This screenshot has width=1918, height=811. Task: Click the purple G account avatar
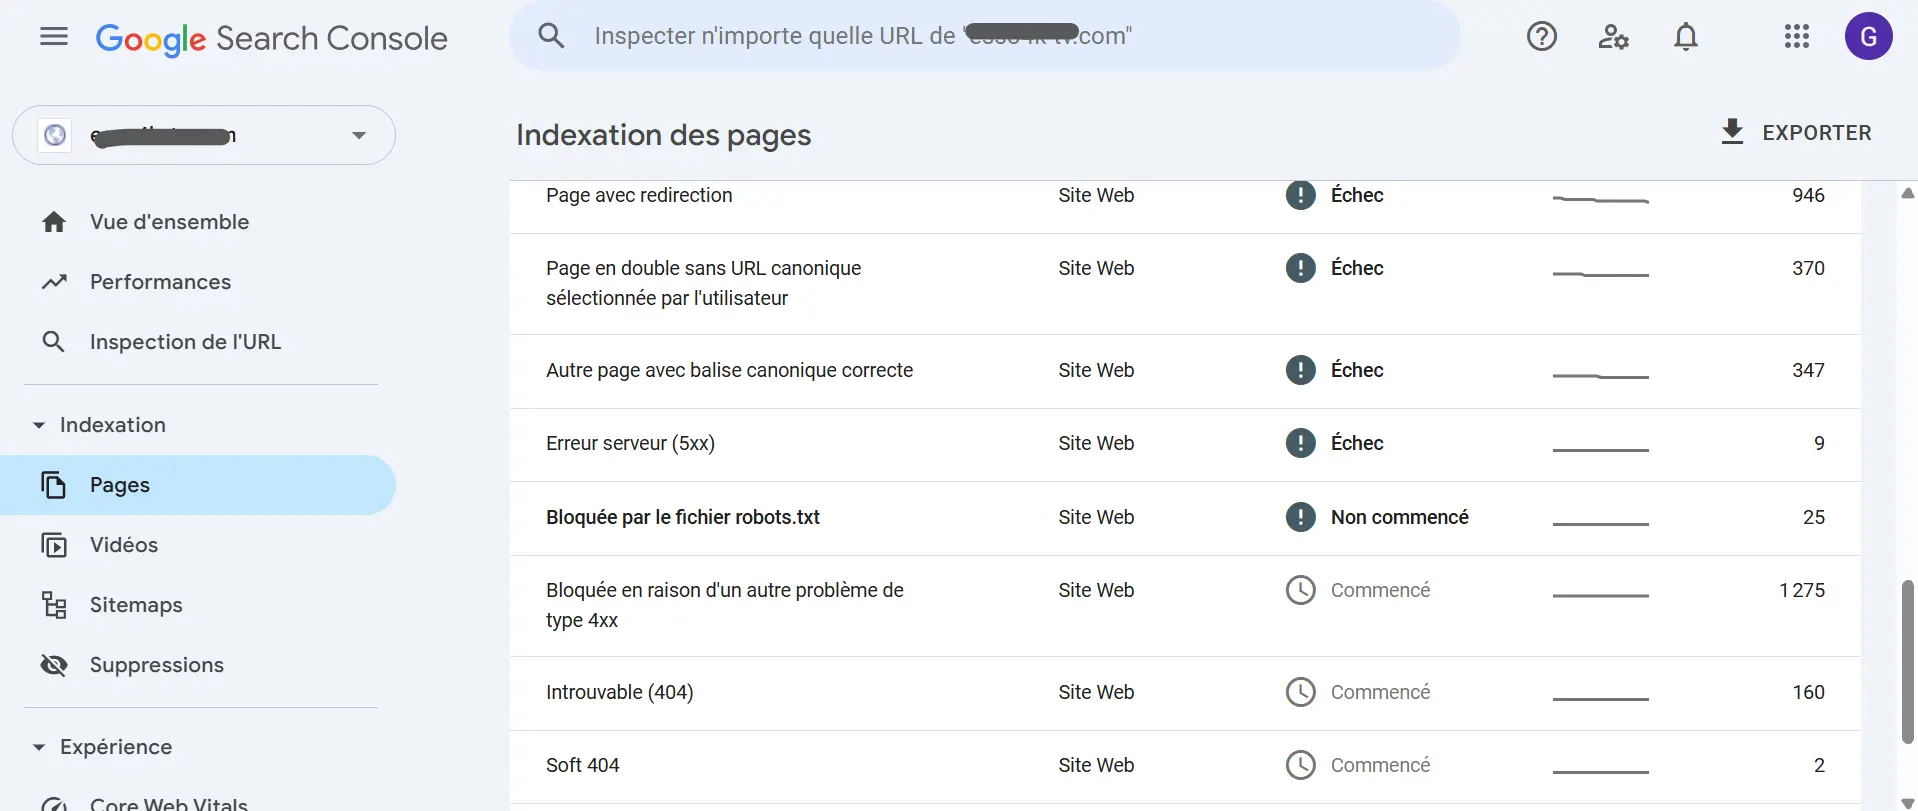[x=1867, y=37]
